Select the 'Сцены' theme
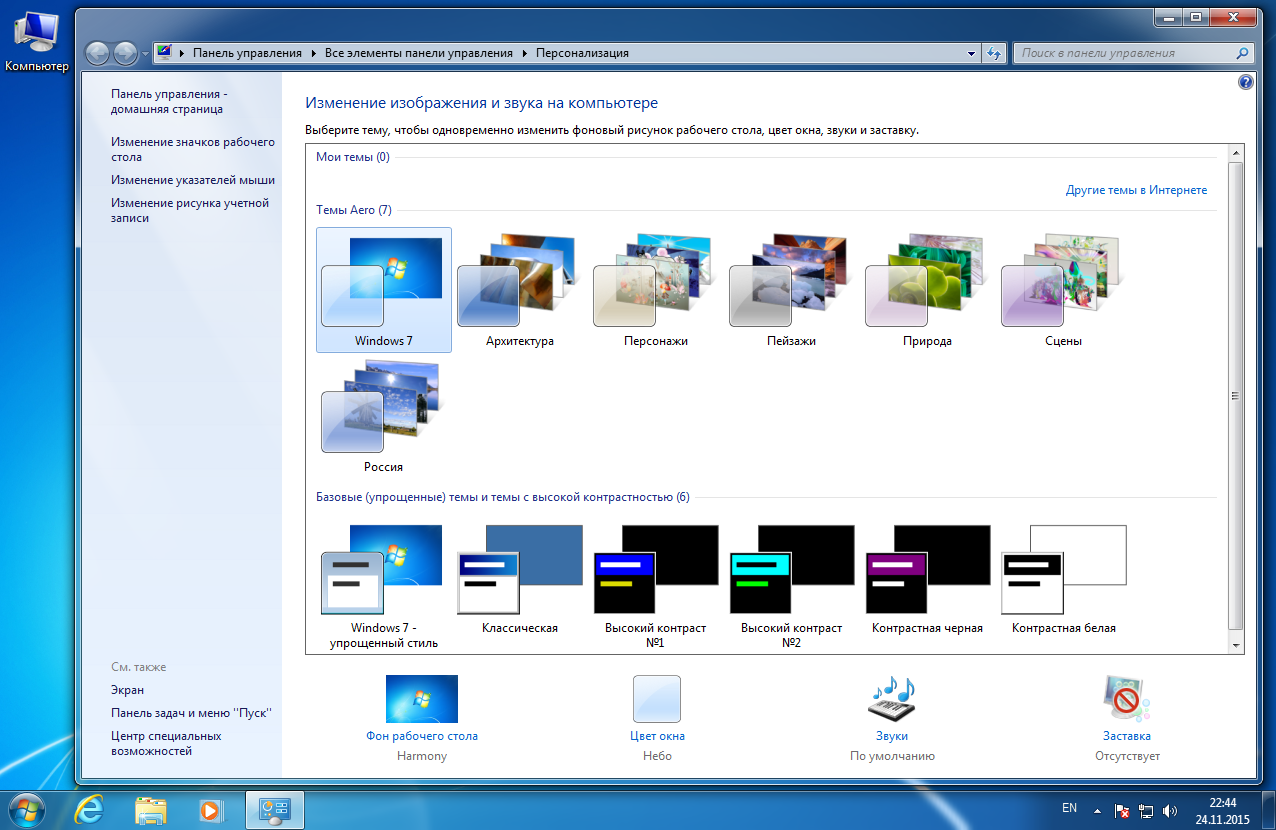This screenshot has width=1276, height=830. pyautogui.click(x=1064, y=290)
